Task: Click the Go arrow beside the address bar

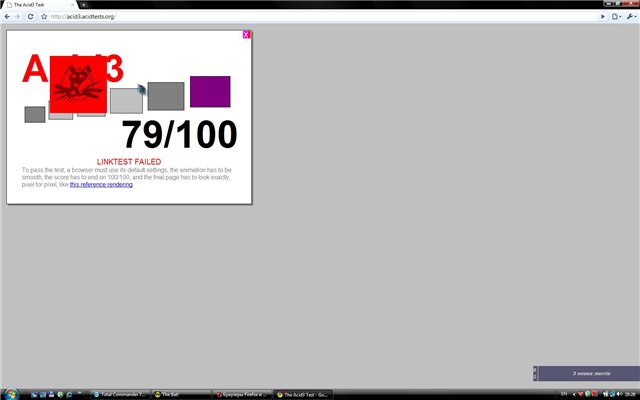Action: (603, 17)
